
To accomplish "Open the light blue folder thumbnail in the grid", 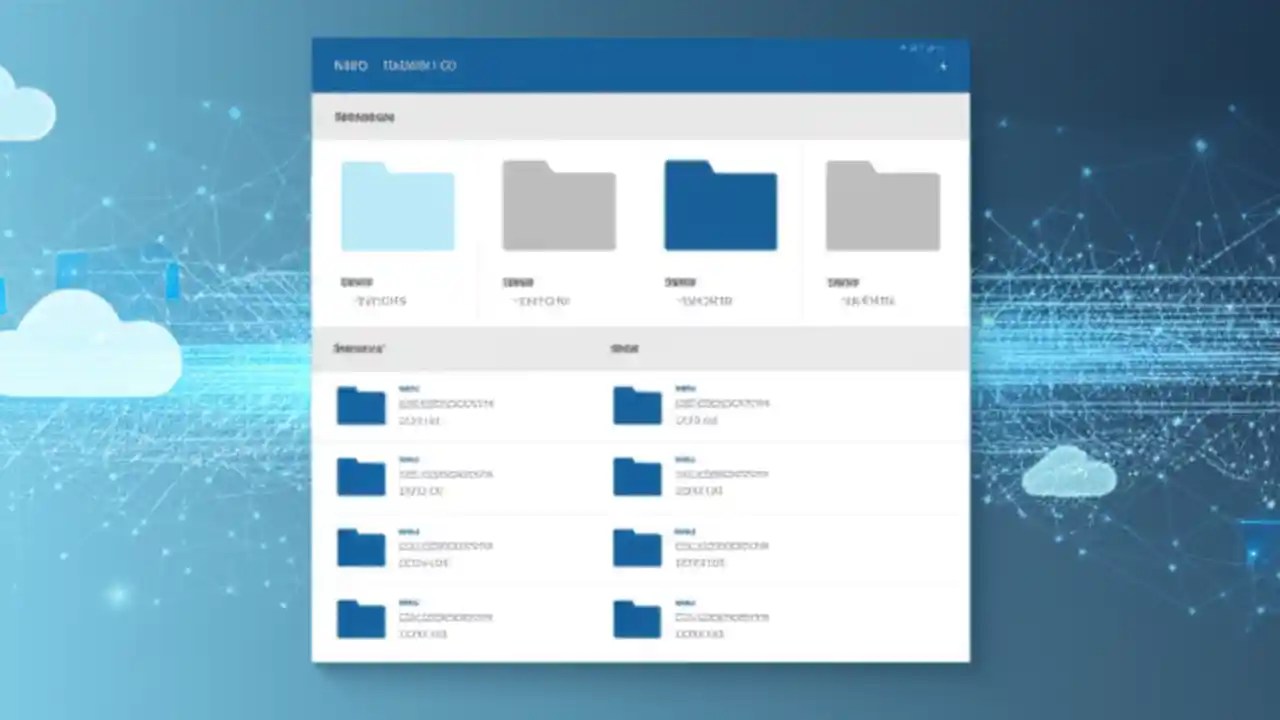I will (x=397, y=205).
